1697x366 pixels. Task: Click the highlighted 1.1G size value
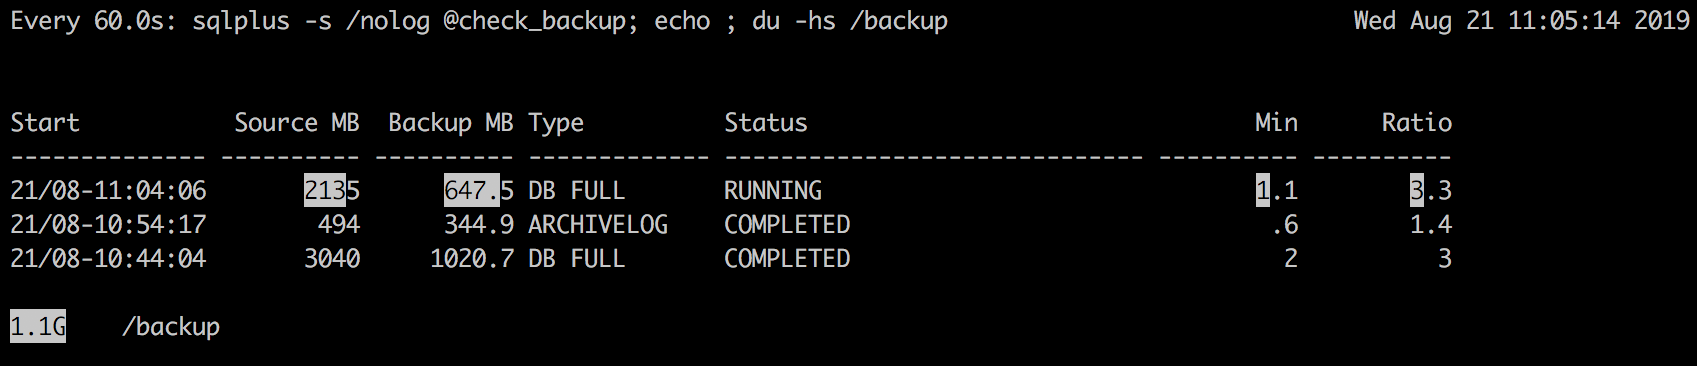coord(38,326)
